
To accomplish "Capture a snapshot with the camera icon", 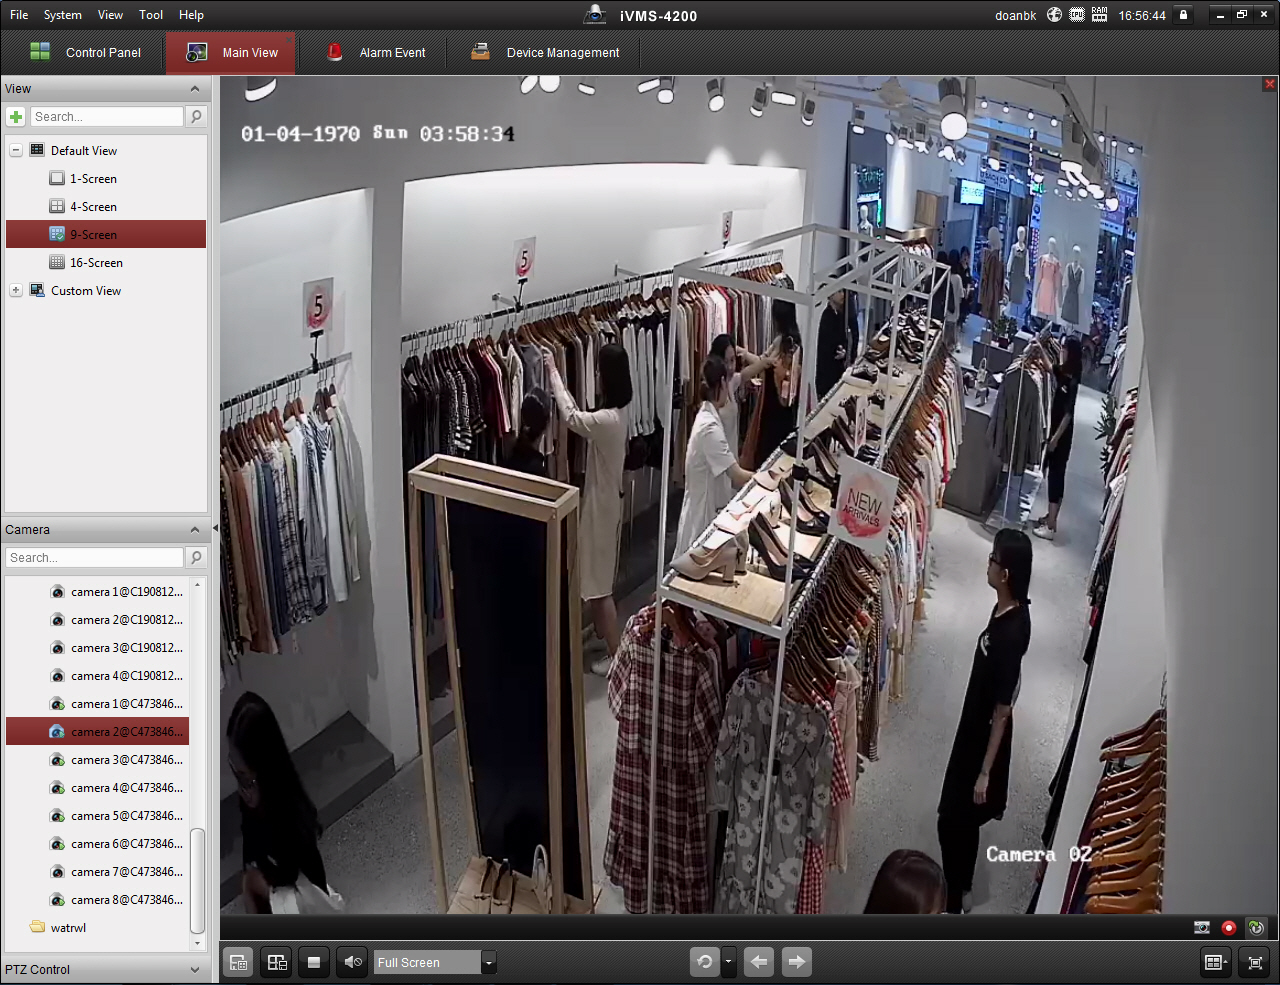I will [1202, 928].
